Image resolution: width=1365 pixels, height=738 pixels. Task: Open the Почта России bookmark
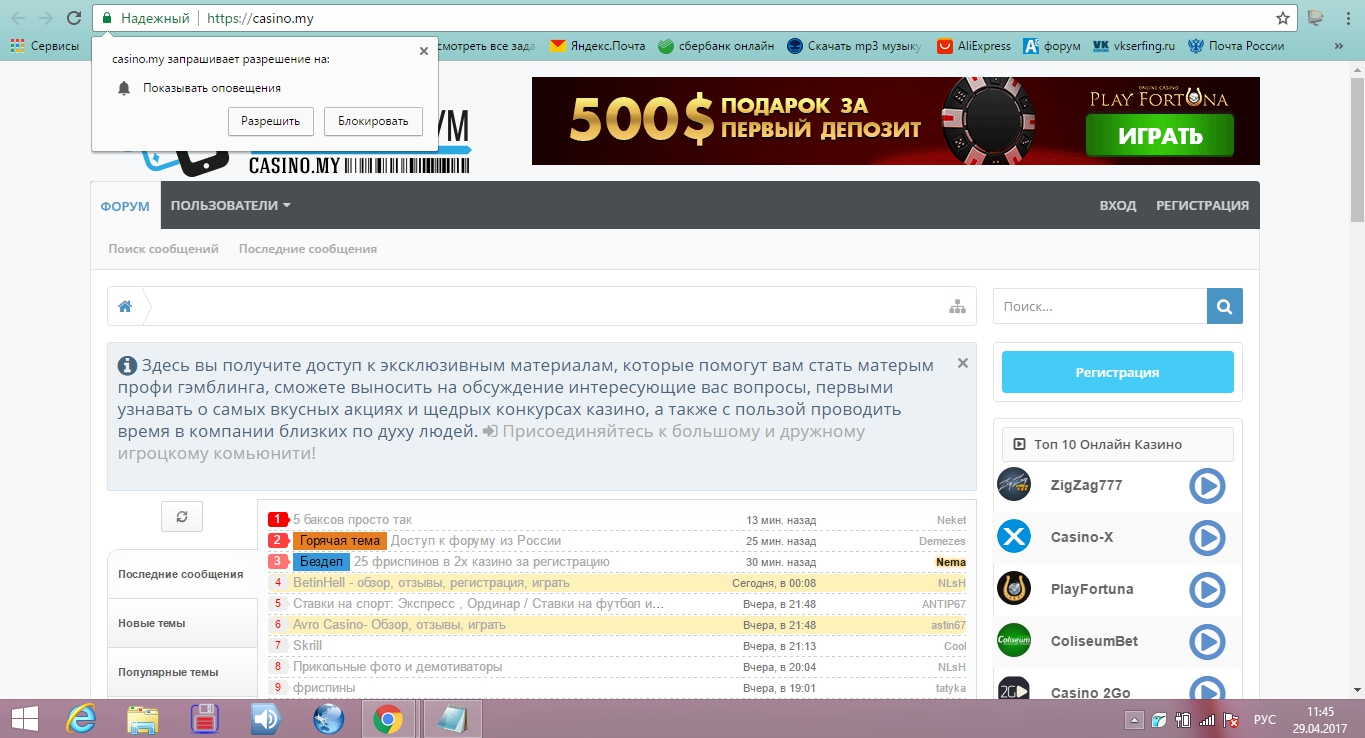(x=1236, y=46)
